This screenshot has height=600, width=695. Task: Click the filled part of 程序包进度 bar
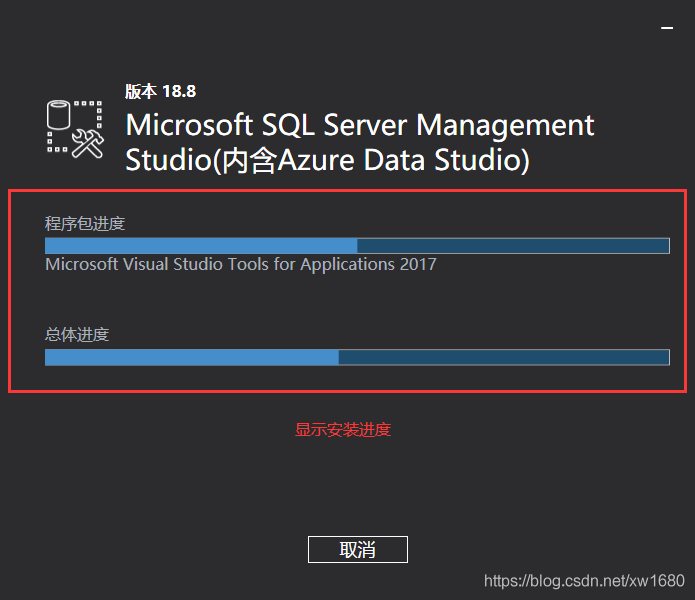click(x=200, y=246)
